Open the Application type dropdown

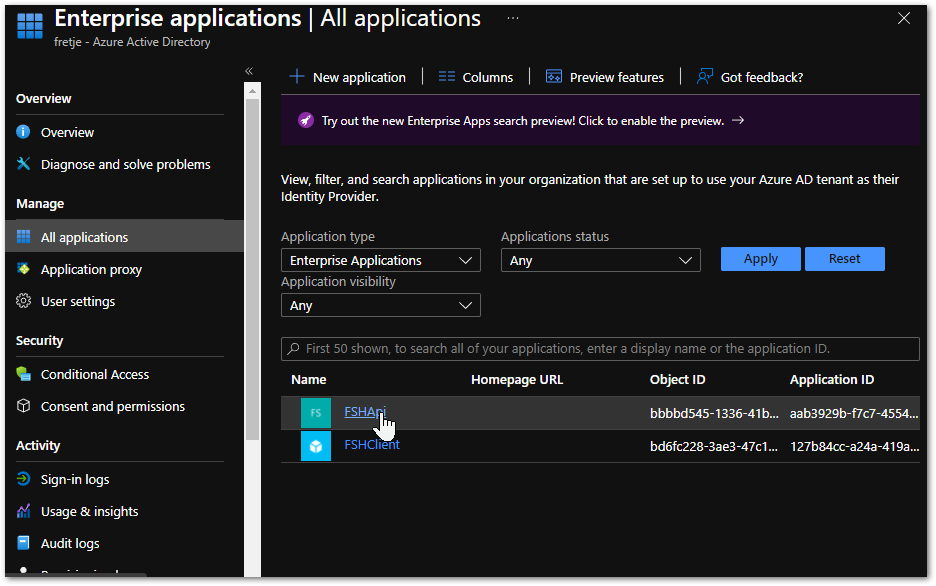[x=380, y=260]
